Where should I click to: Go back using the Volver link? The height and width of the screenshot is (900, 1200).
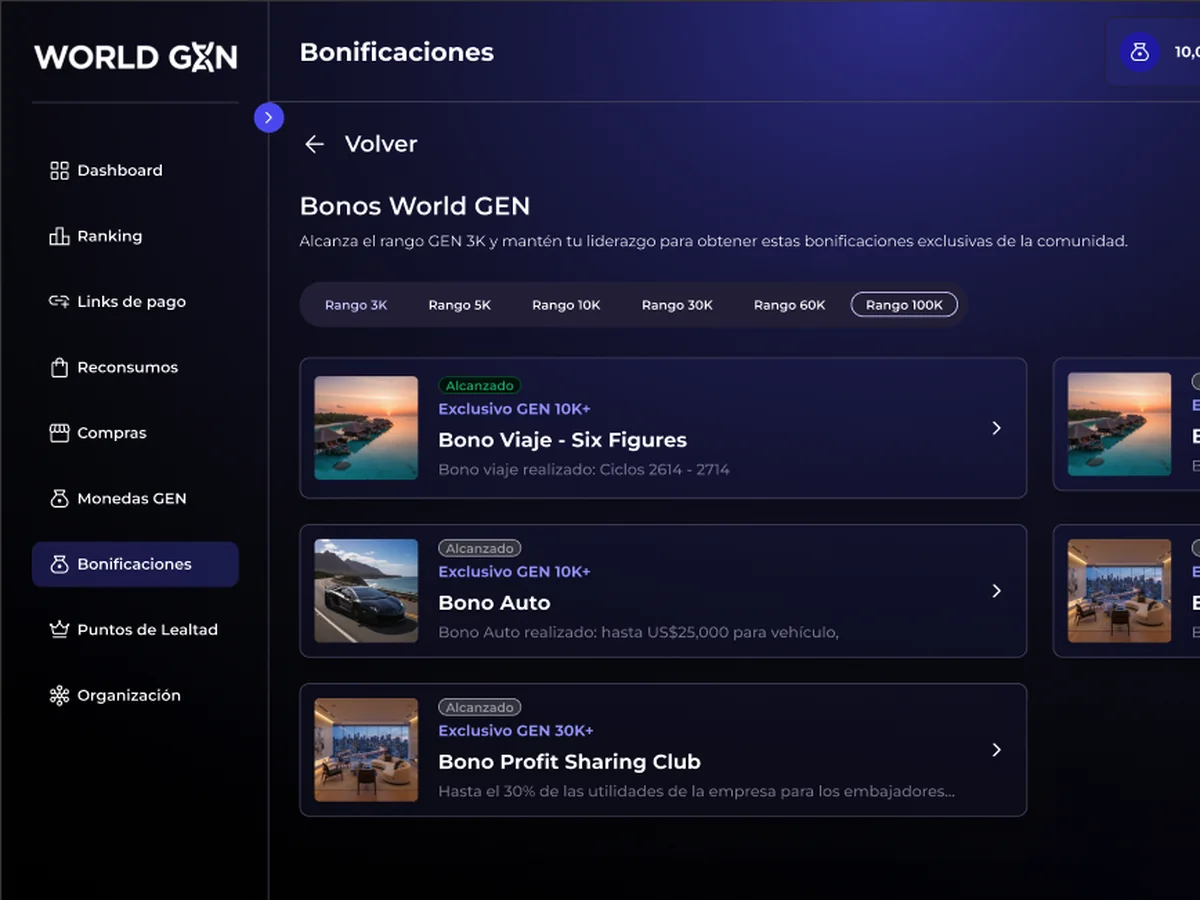click(360, 144)
